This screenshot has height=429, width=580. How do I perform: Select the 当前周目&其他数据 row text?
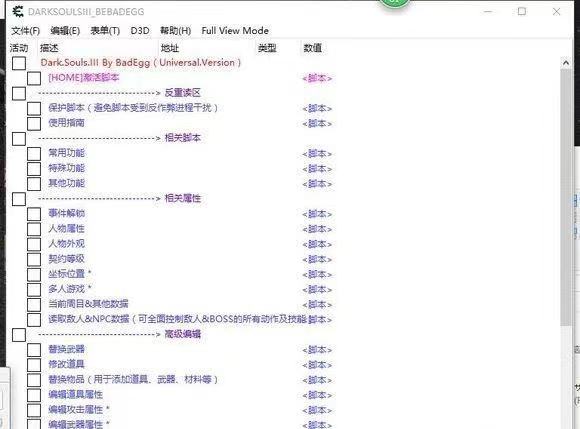pos(88,304)
